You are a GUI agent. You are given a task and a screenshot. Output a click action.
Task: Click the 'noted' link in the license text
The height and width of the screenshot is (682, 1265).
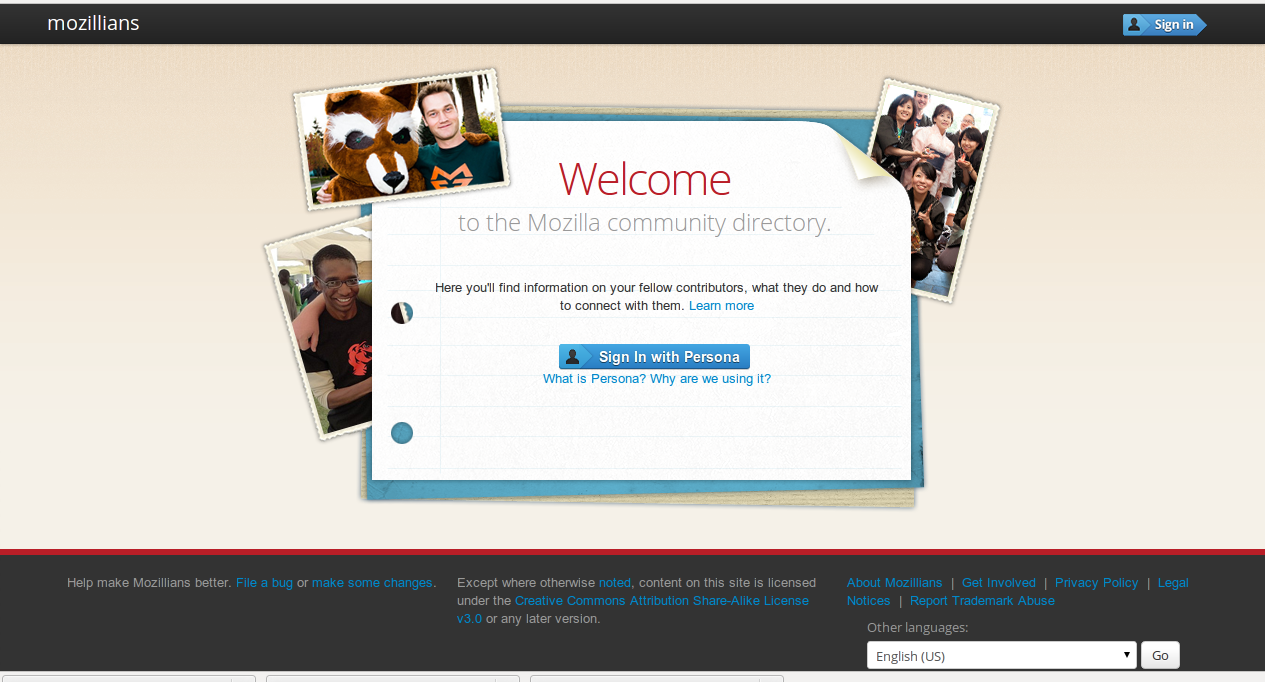pos(615,583)
